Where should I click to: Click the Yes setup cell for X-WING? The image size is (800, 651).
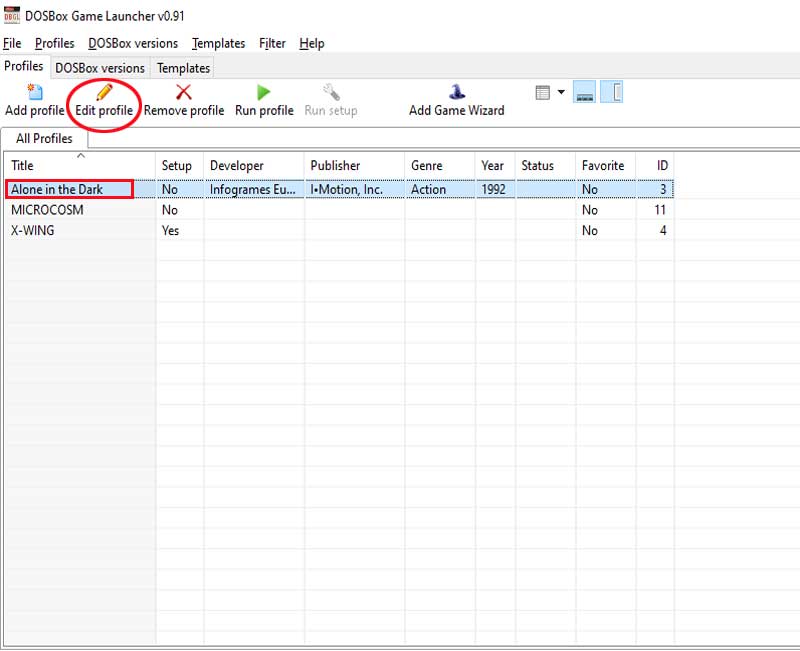click(180, 230)
